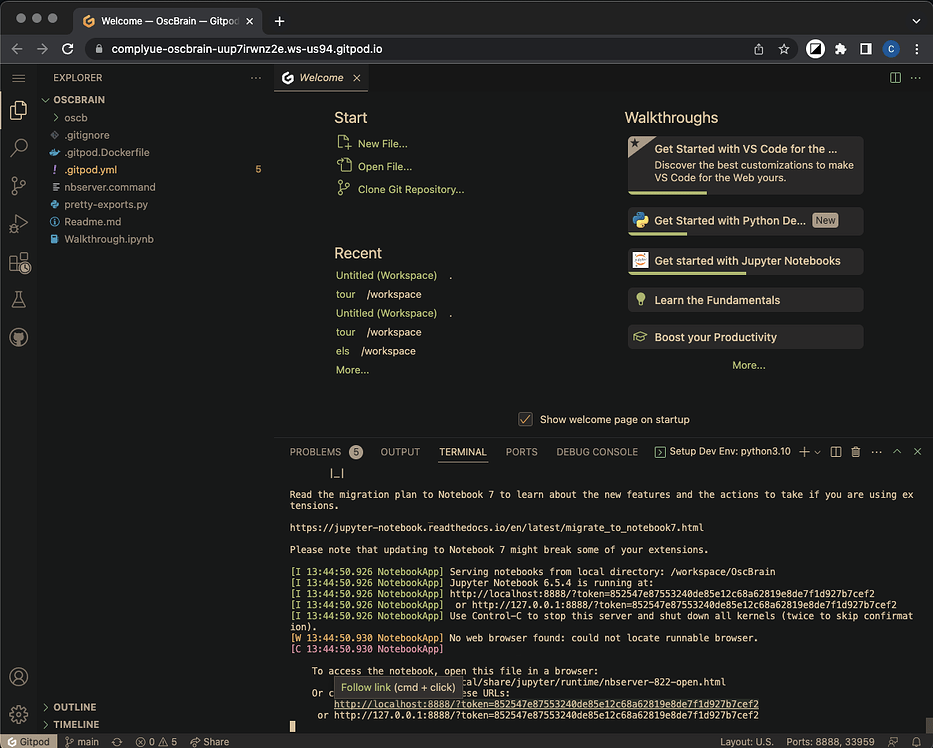Click the Manage gear icon
933x748 pixels.
coord(18,714)
